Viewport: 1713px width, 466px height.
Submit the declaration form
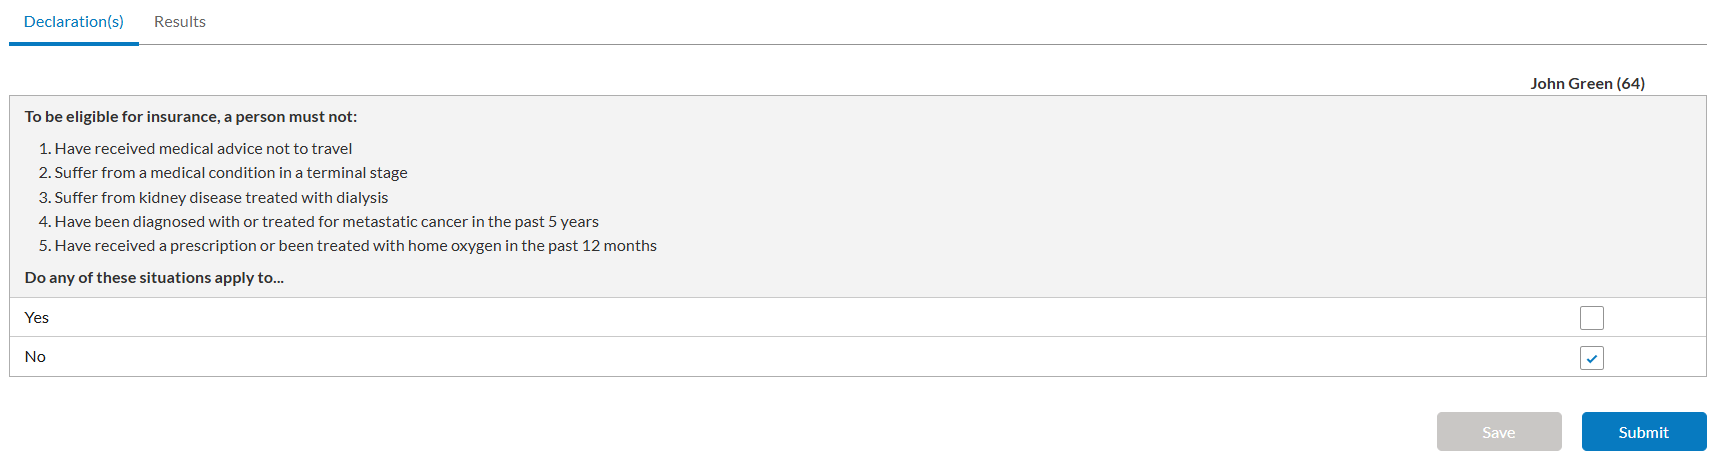1643,432
